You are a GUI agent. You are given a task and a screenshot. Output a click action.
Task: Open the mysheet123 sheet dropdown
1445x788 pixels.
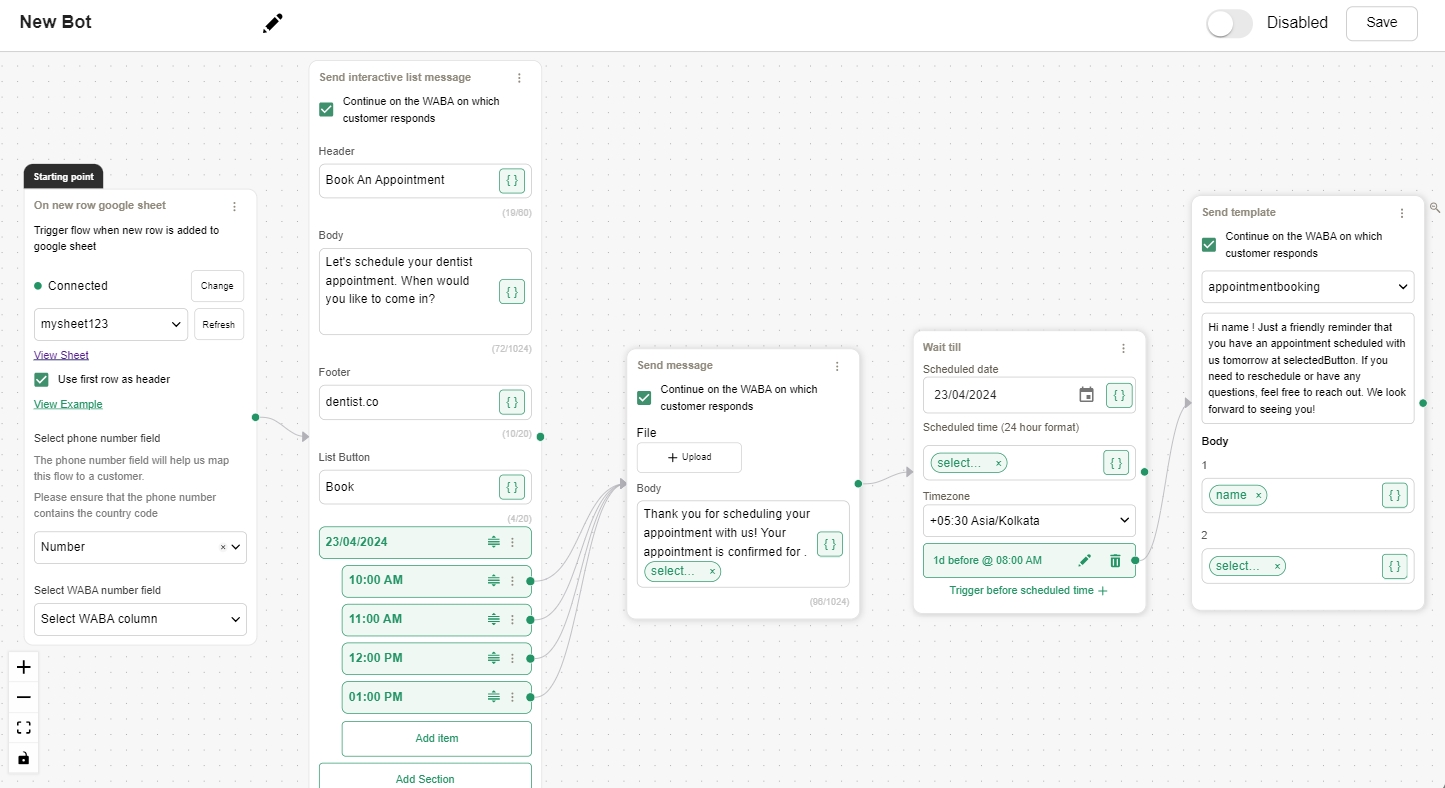point(110,324)
